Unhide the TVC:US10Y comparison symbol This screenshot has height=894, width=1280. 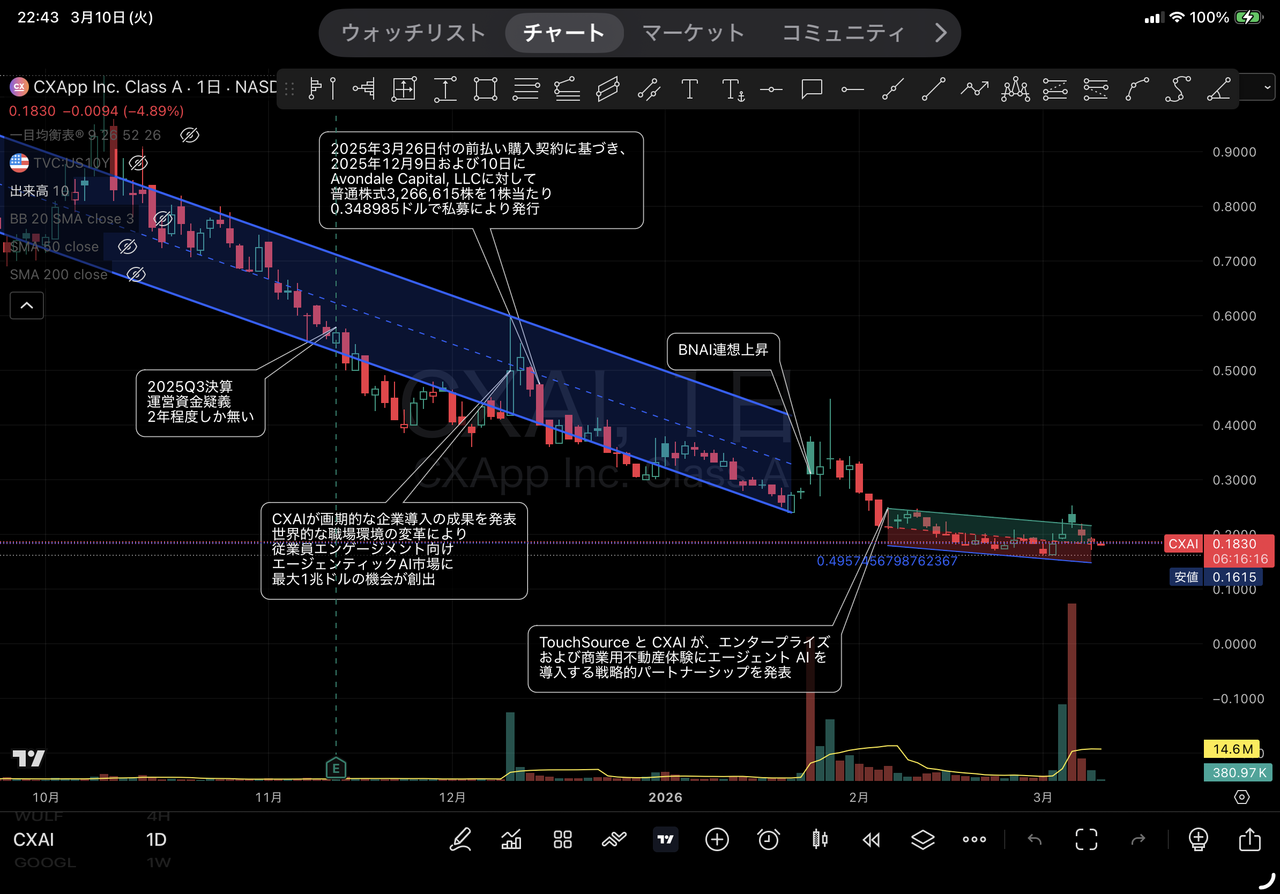(139, 162)
